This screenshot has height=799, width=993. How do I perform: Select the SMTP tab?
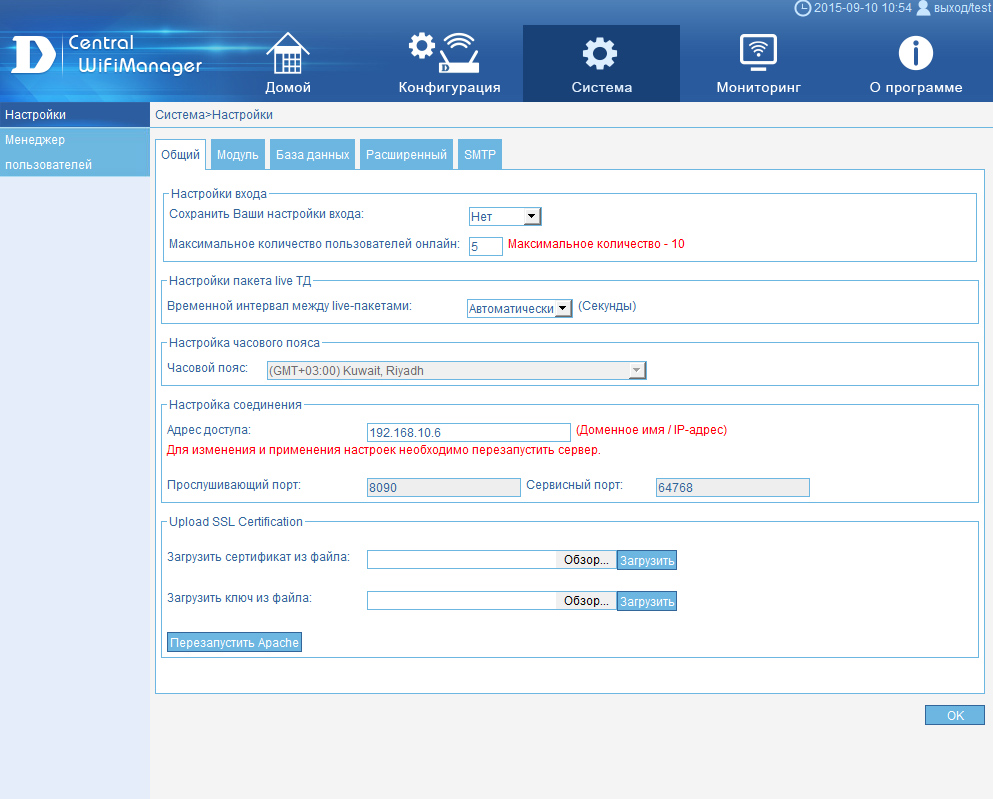[480, 155]
